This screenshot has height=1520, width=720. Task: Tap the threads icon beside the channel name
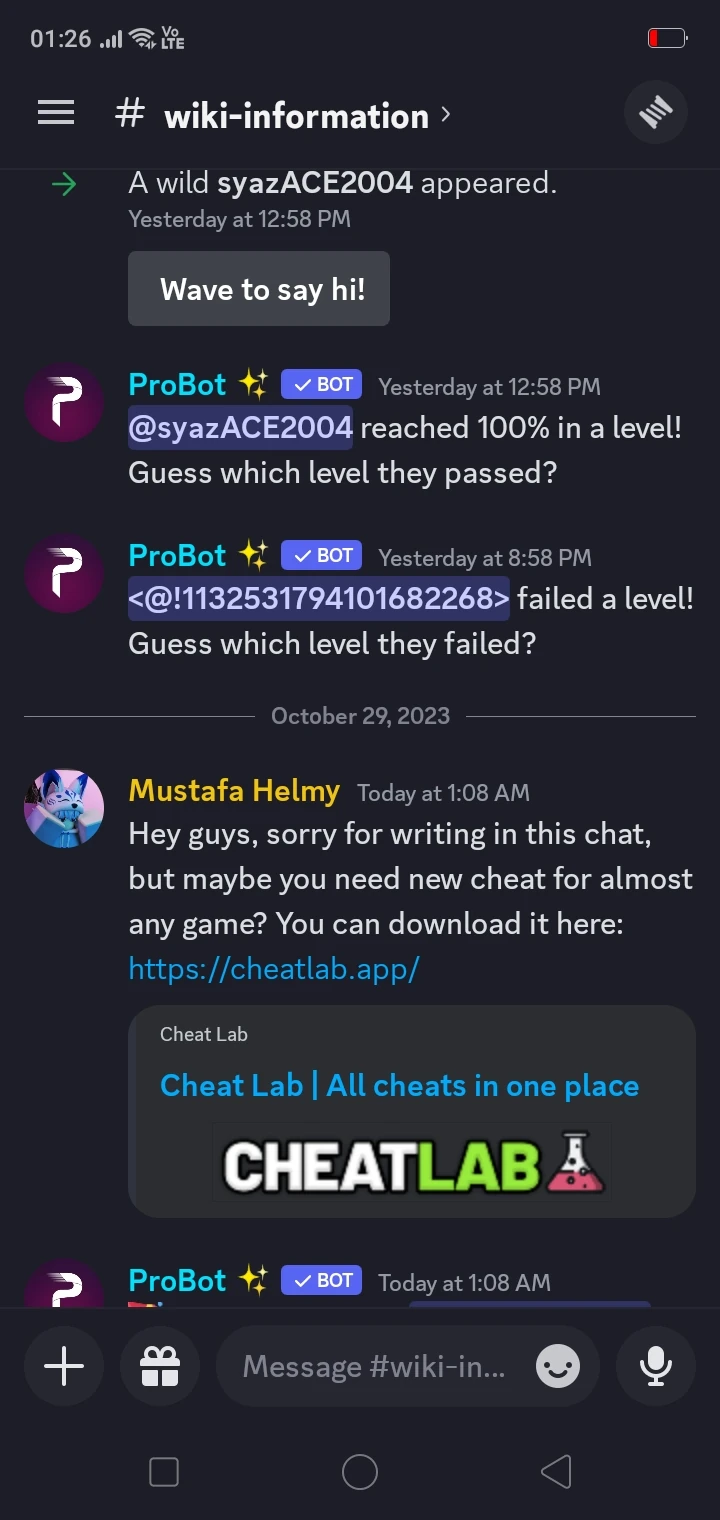point(655,112)
